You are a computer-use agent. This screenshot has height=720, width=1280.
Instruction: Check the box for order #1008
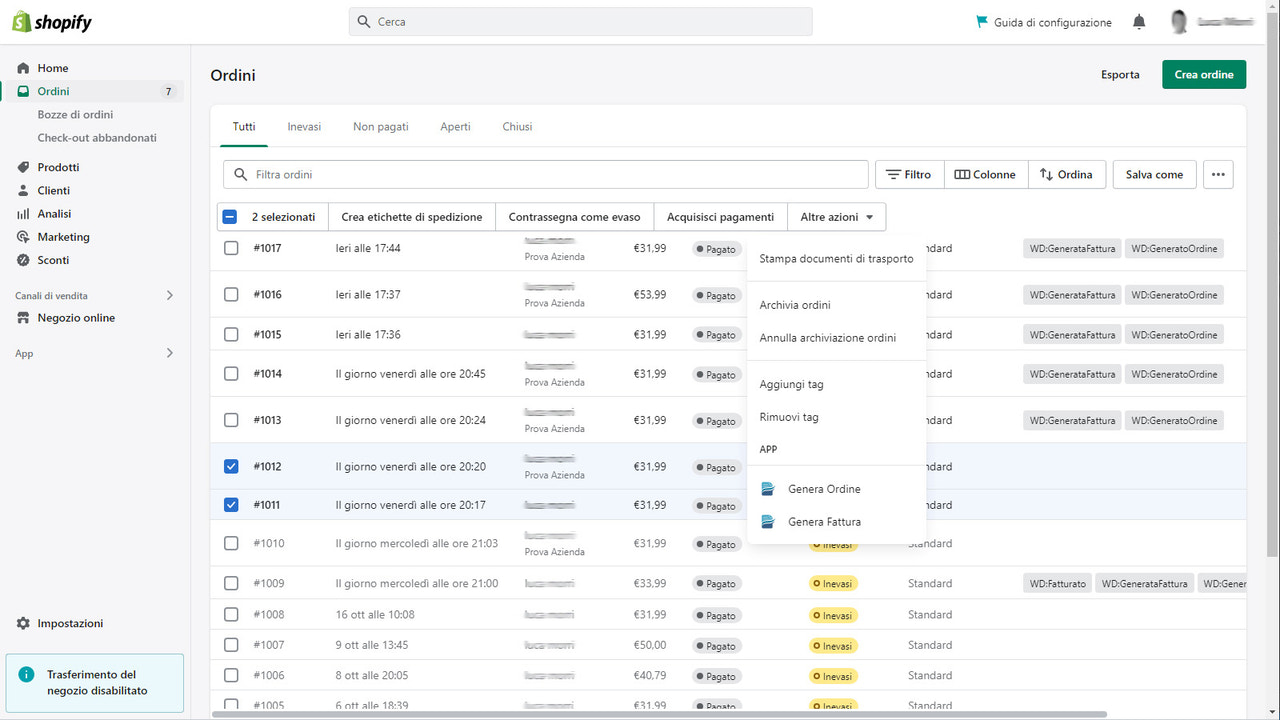(231, 615)
